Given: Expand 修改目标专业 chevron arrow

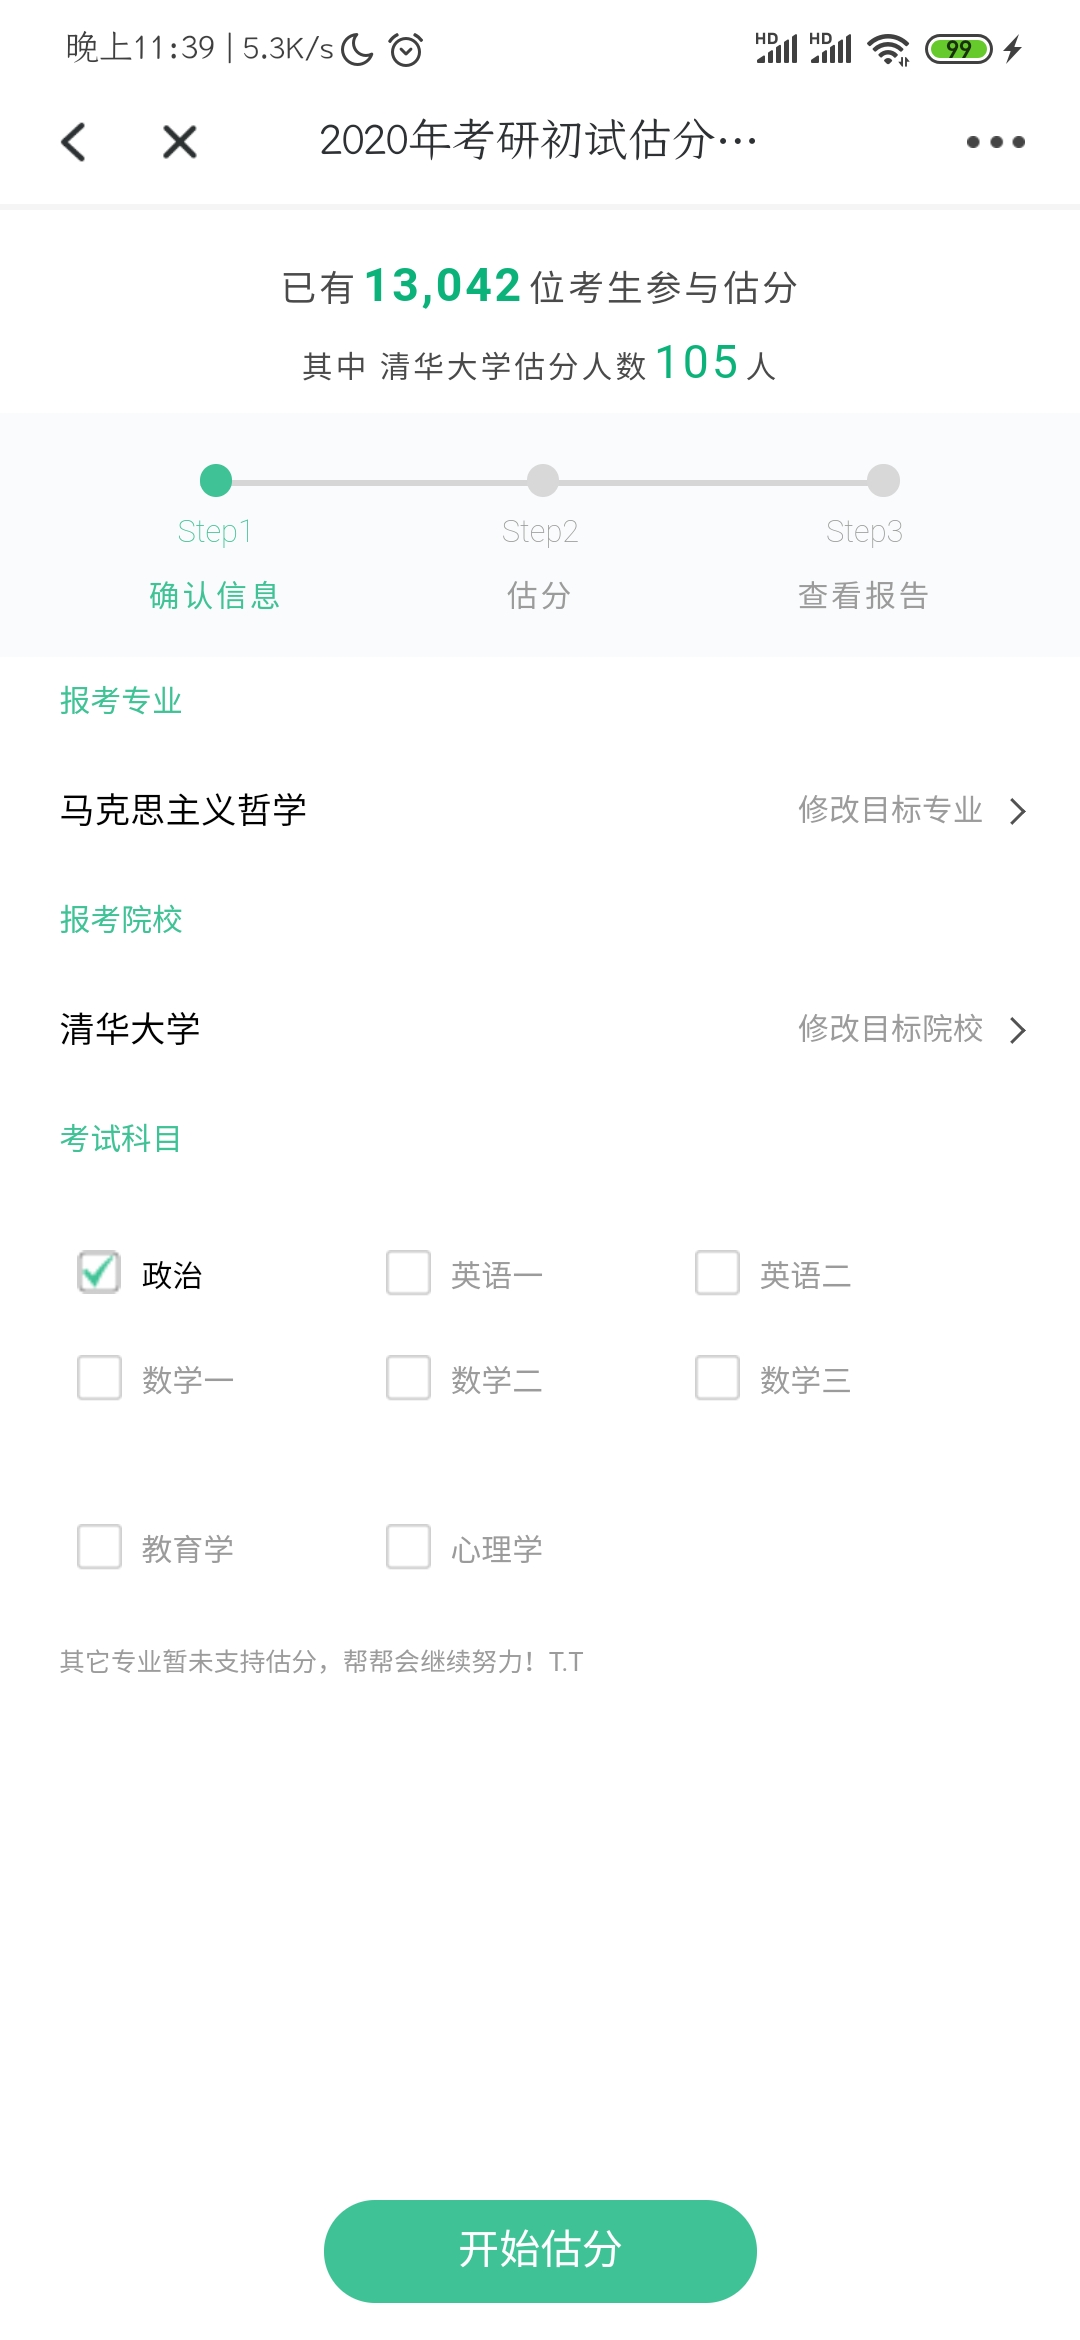Looking at the screenshot, I should (x=1018, y=811).
